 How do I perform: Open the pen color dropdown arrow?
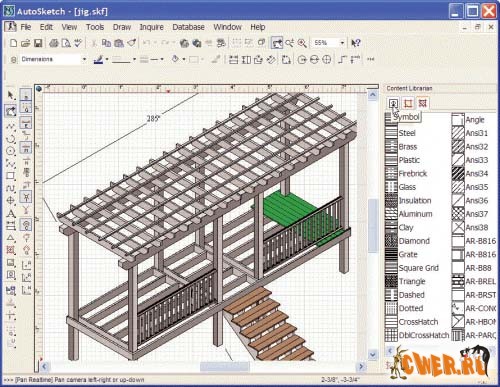(x=107, y=59)
